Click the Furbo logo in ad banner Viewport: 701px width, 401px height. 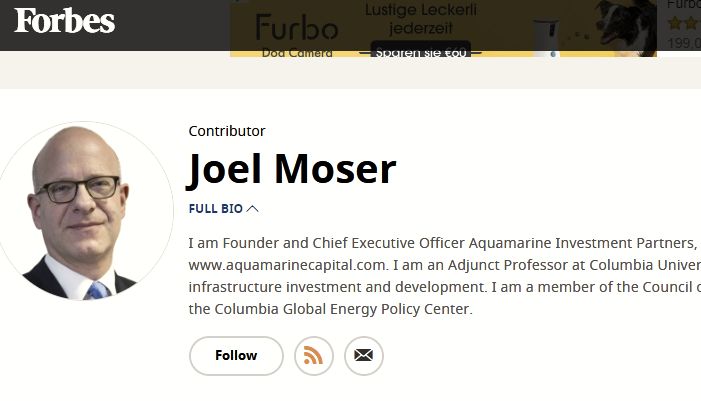point(296,27)
